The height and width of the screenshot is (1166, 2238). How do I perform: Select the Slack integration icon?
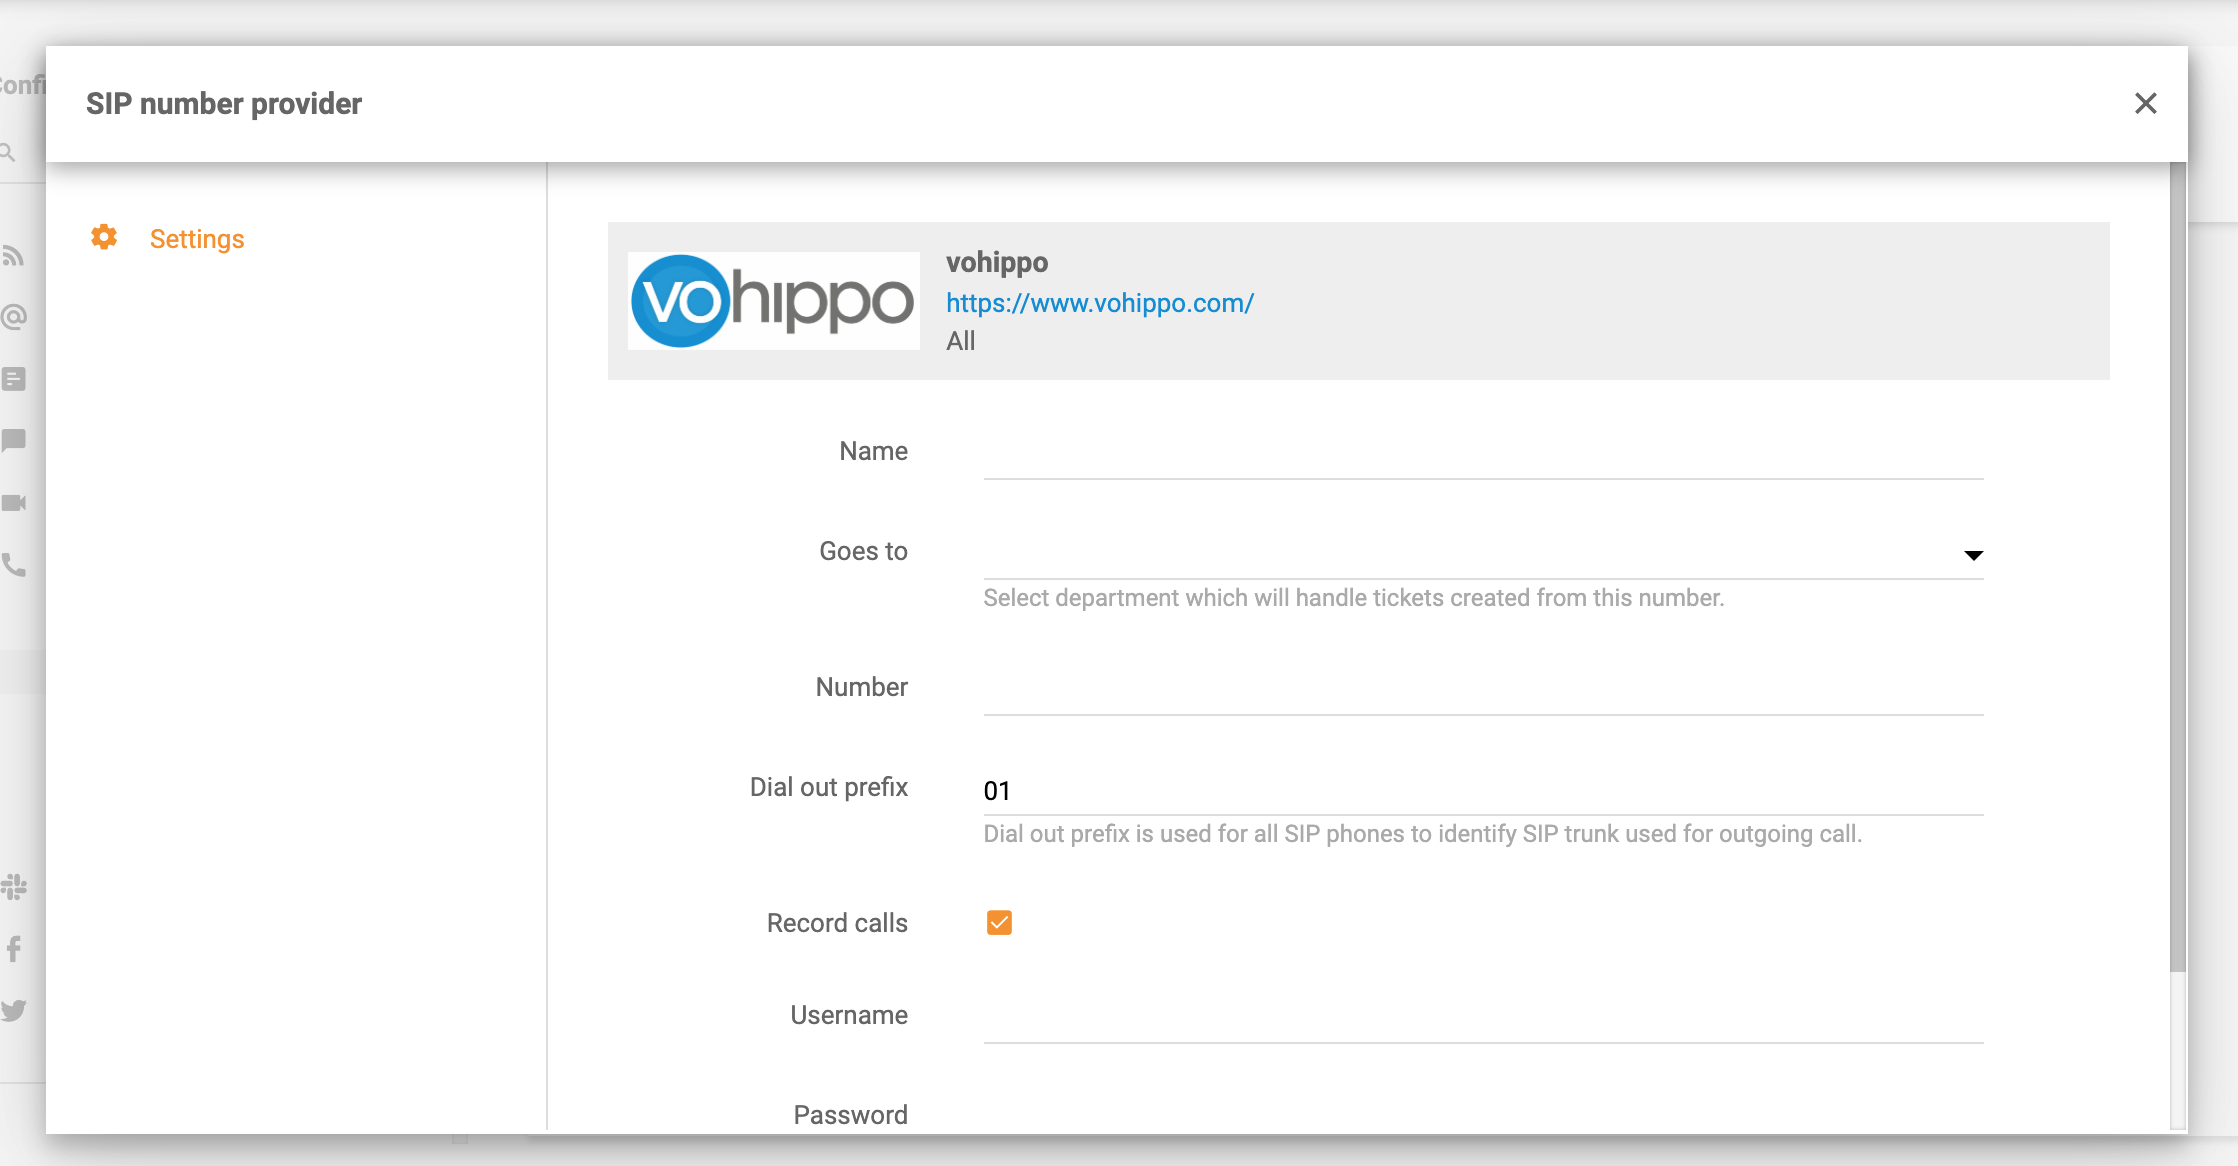click(x=13, y=886)
